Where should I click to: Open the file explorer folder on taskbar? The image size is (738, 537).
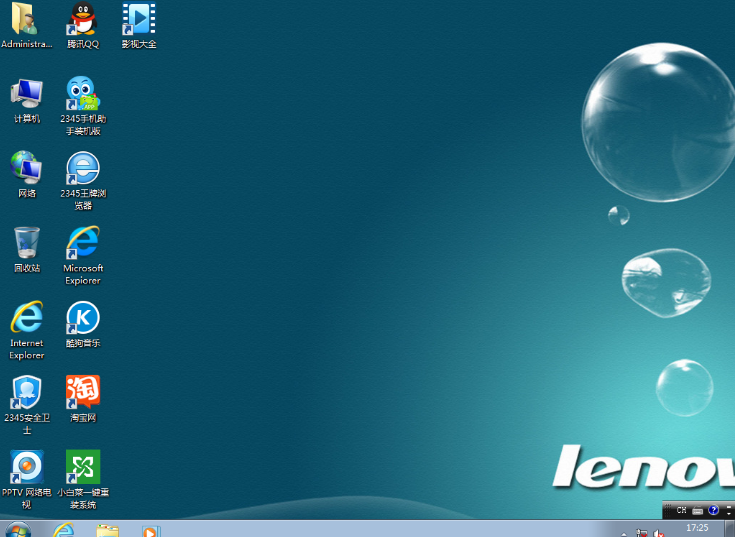point(107,530)
